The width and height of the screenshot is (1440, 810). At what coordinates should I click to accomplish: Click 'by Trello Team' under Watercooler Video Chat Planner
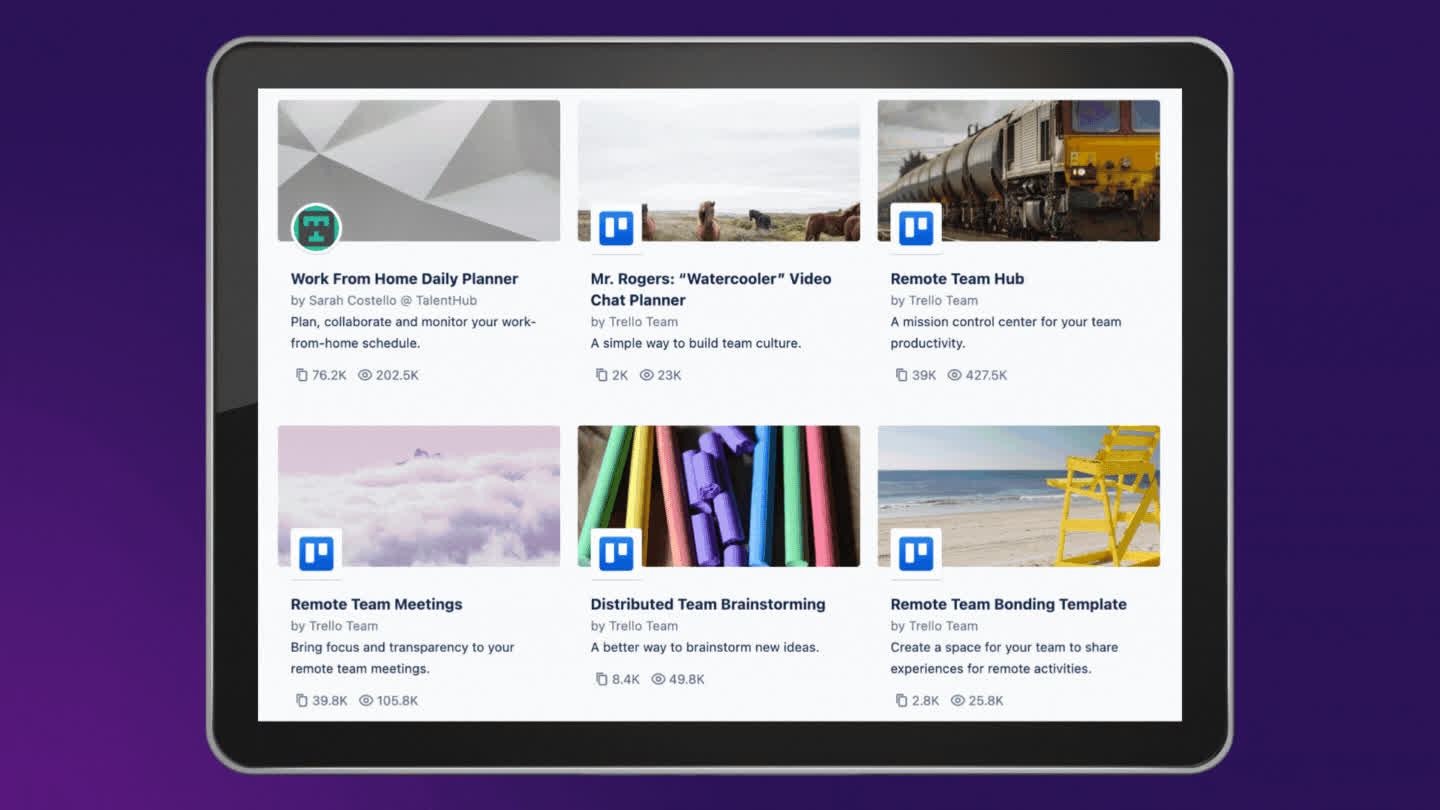pyautogui.click(x=634, y=322)
